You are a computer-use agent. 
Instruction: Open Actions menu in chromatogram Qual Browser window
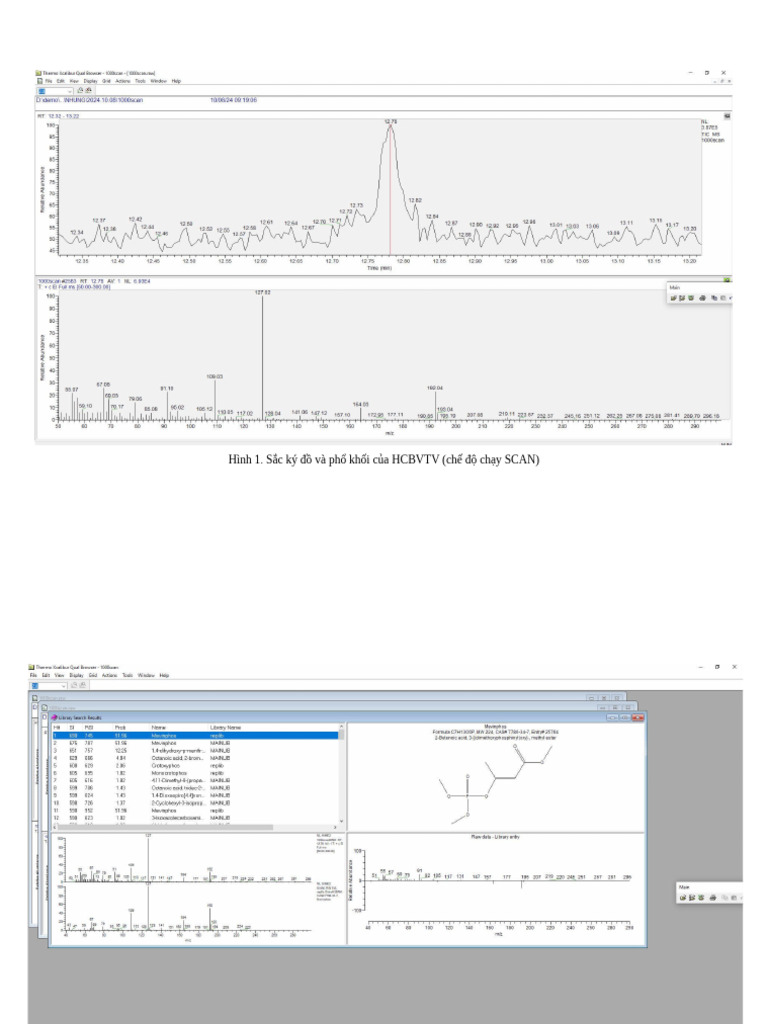point(123,81)
